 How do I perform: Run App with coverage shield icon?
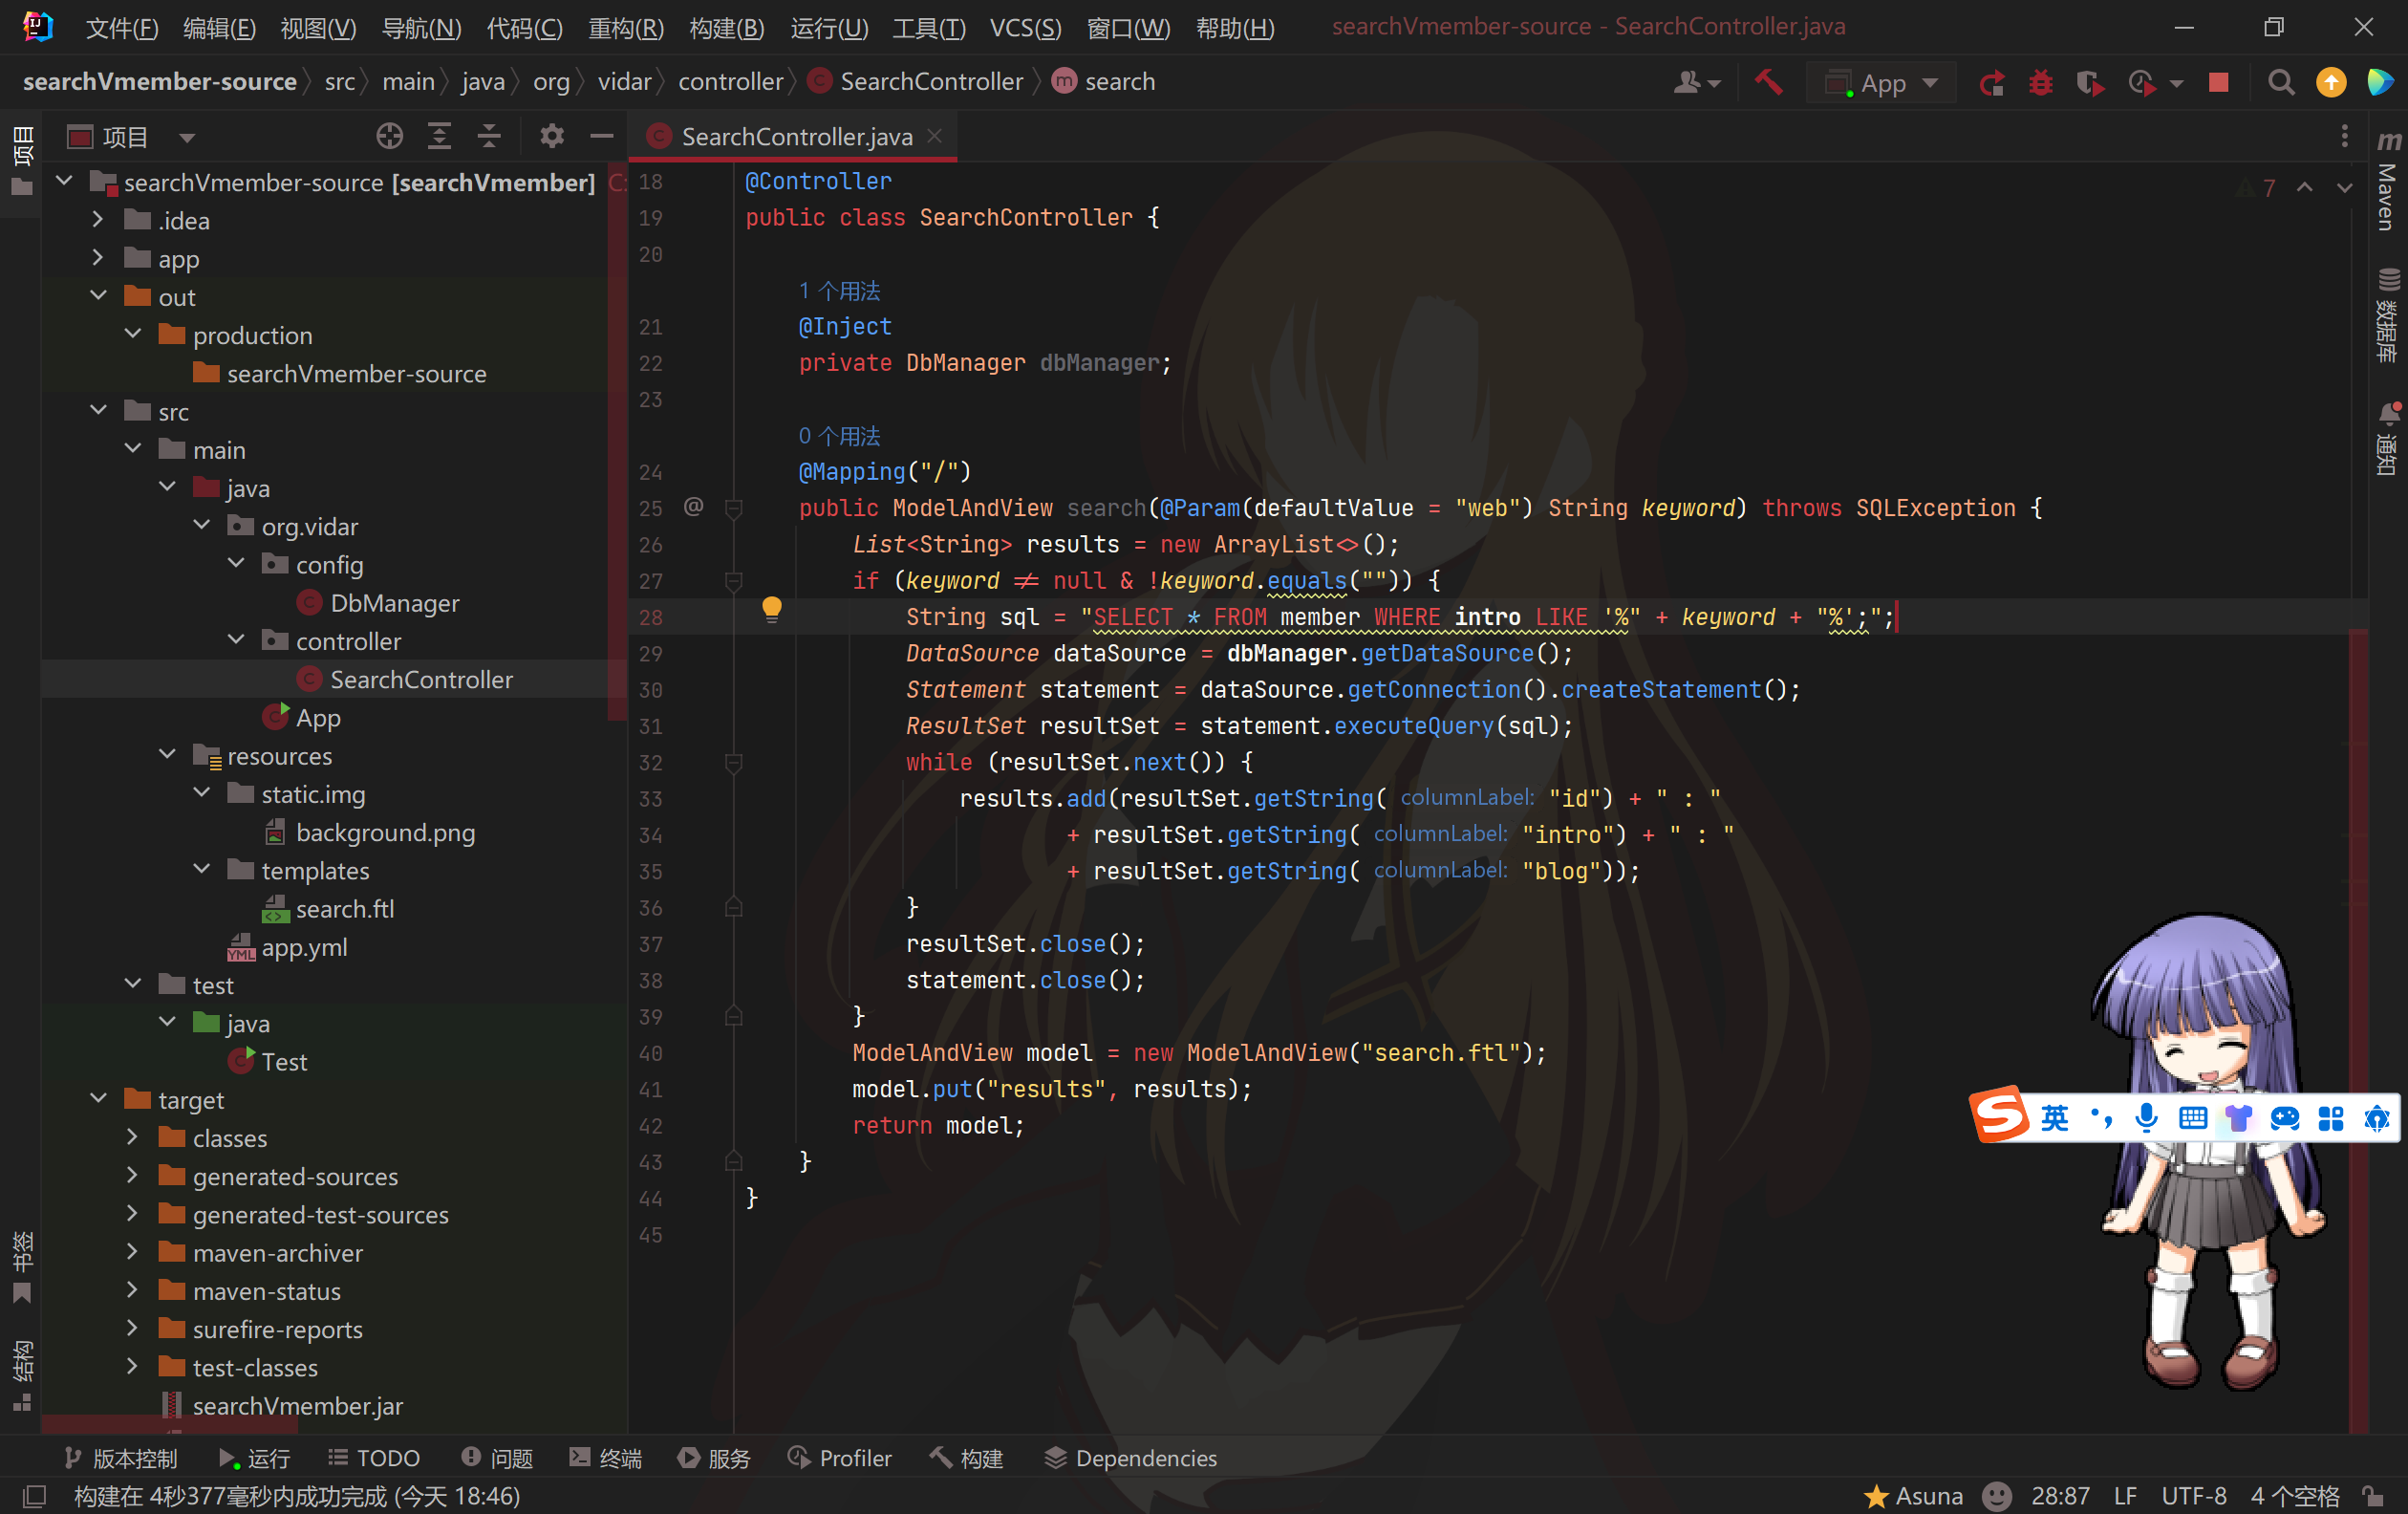[x=2089, y=82]
